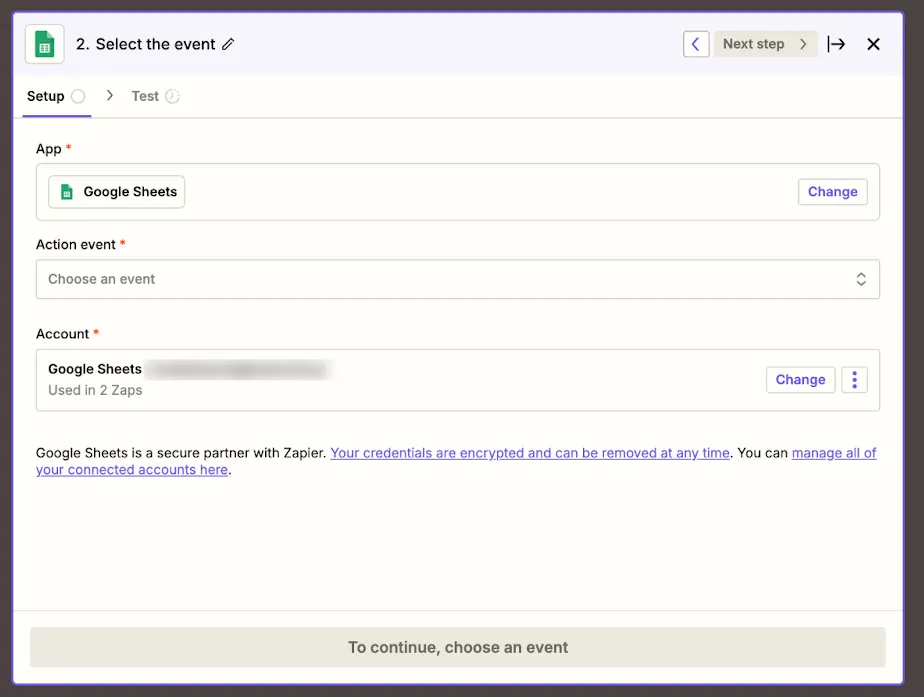This screenshot has width=924, height=697.
Task: Expand panel using the arrow-to-bar icon
Action: 836,44
